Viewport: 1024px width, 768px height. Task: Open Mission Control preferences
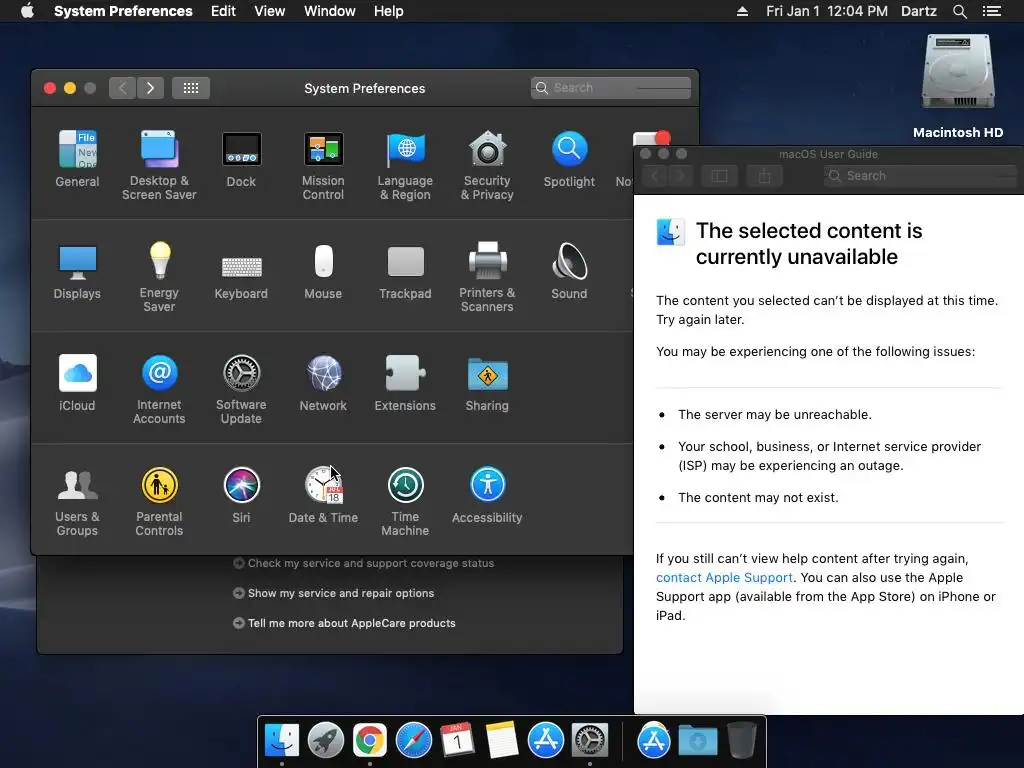323,165
